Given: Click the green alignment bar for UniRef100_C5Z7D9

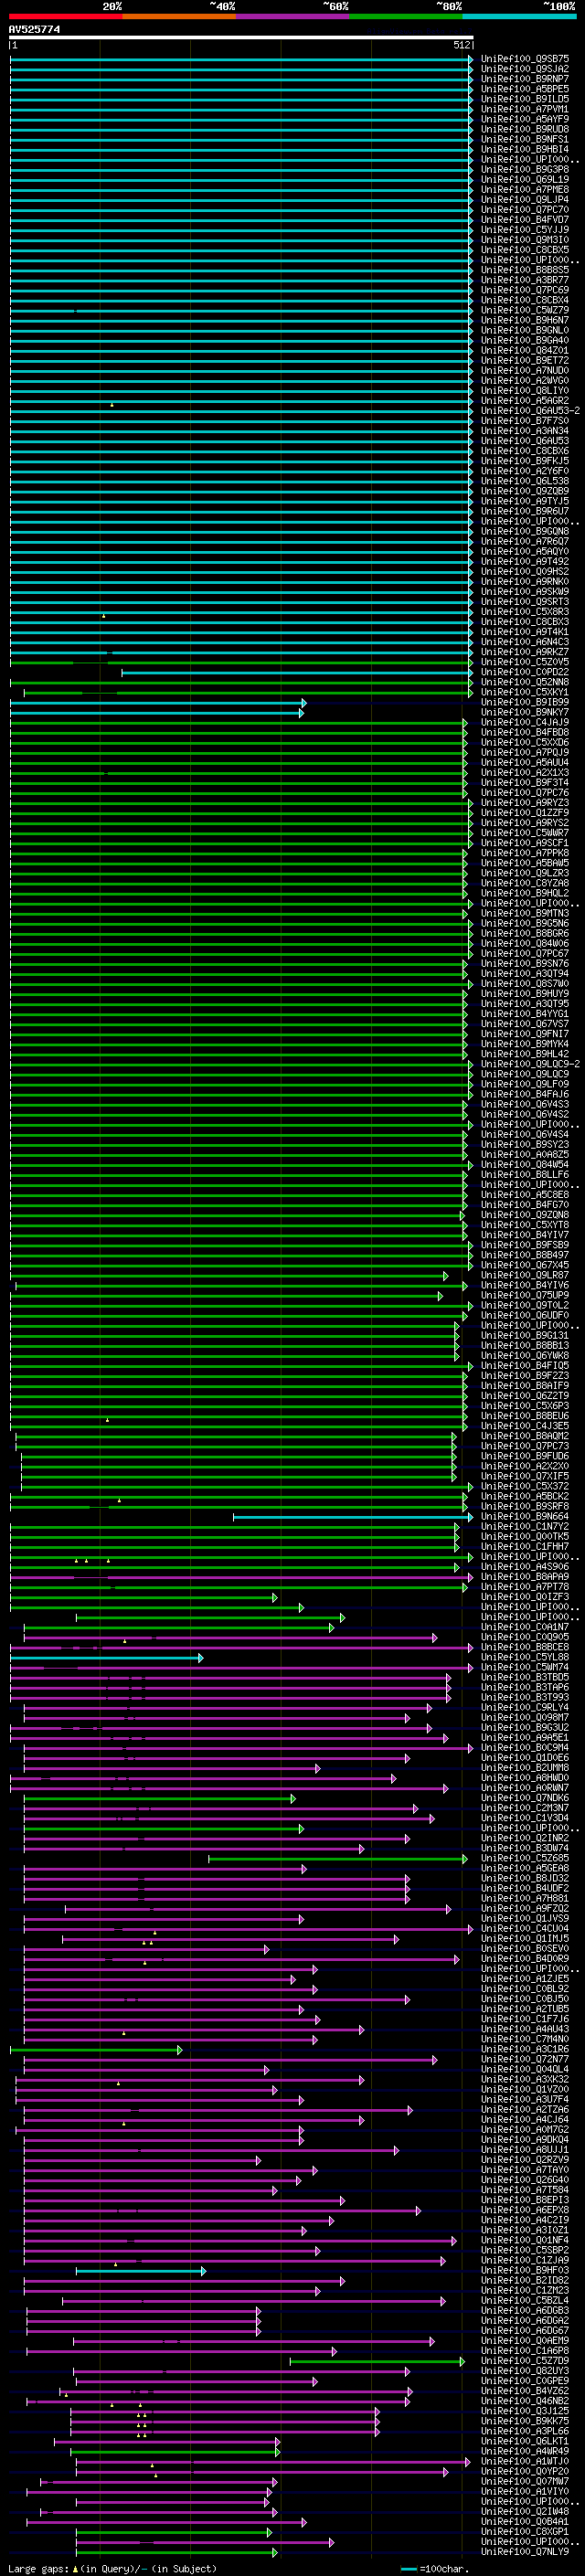Looking at the screenshot, I should click(x=377, y=2361).
